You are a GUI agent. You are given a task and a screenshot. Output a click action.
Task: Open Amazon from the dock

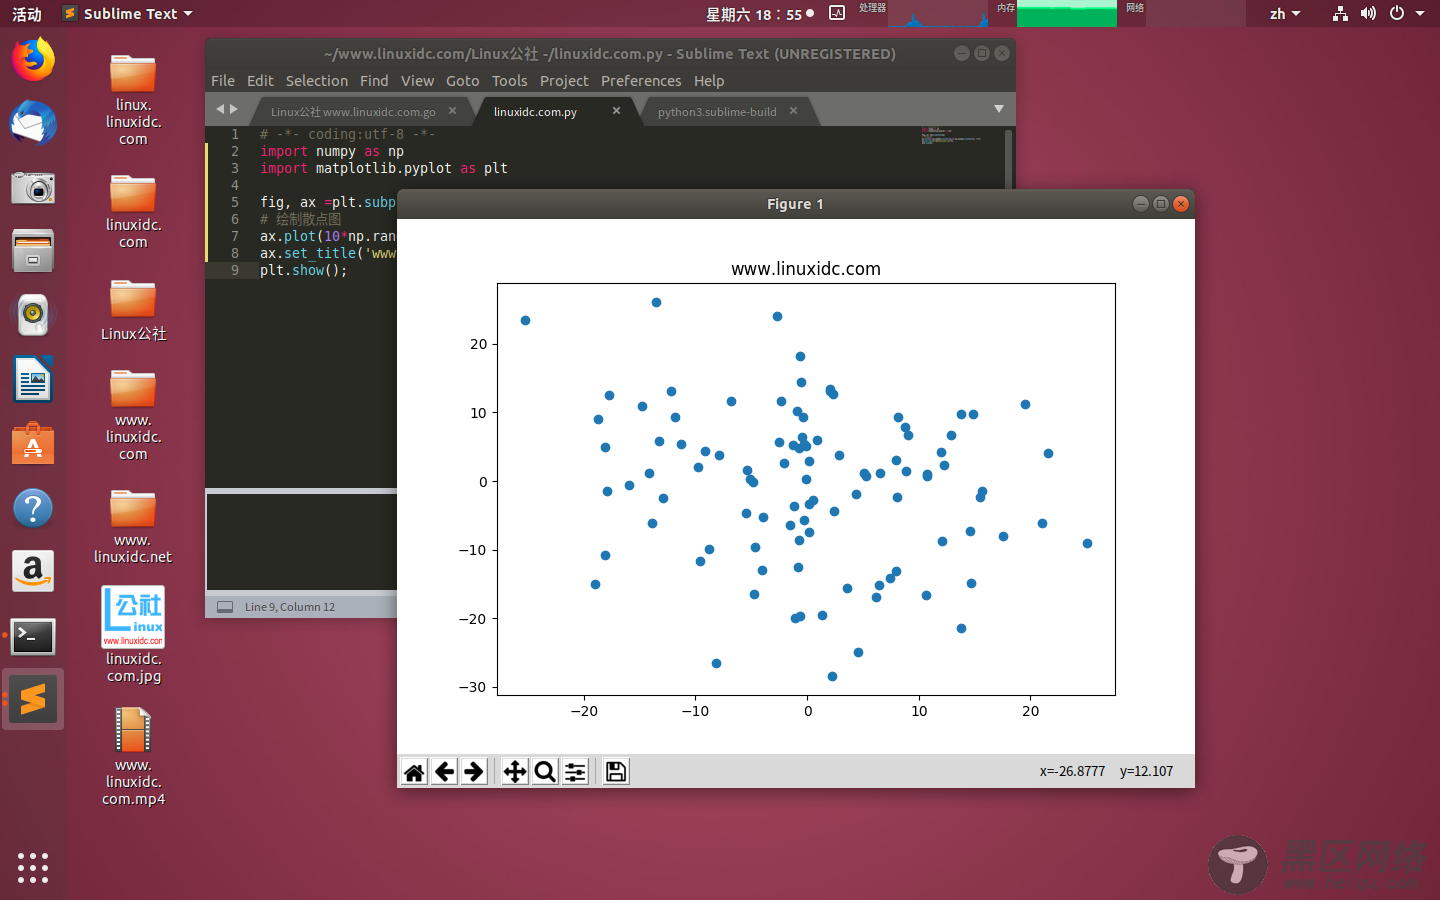tap(33, 571)
